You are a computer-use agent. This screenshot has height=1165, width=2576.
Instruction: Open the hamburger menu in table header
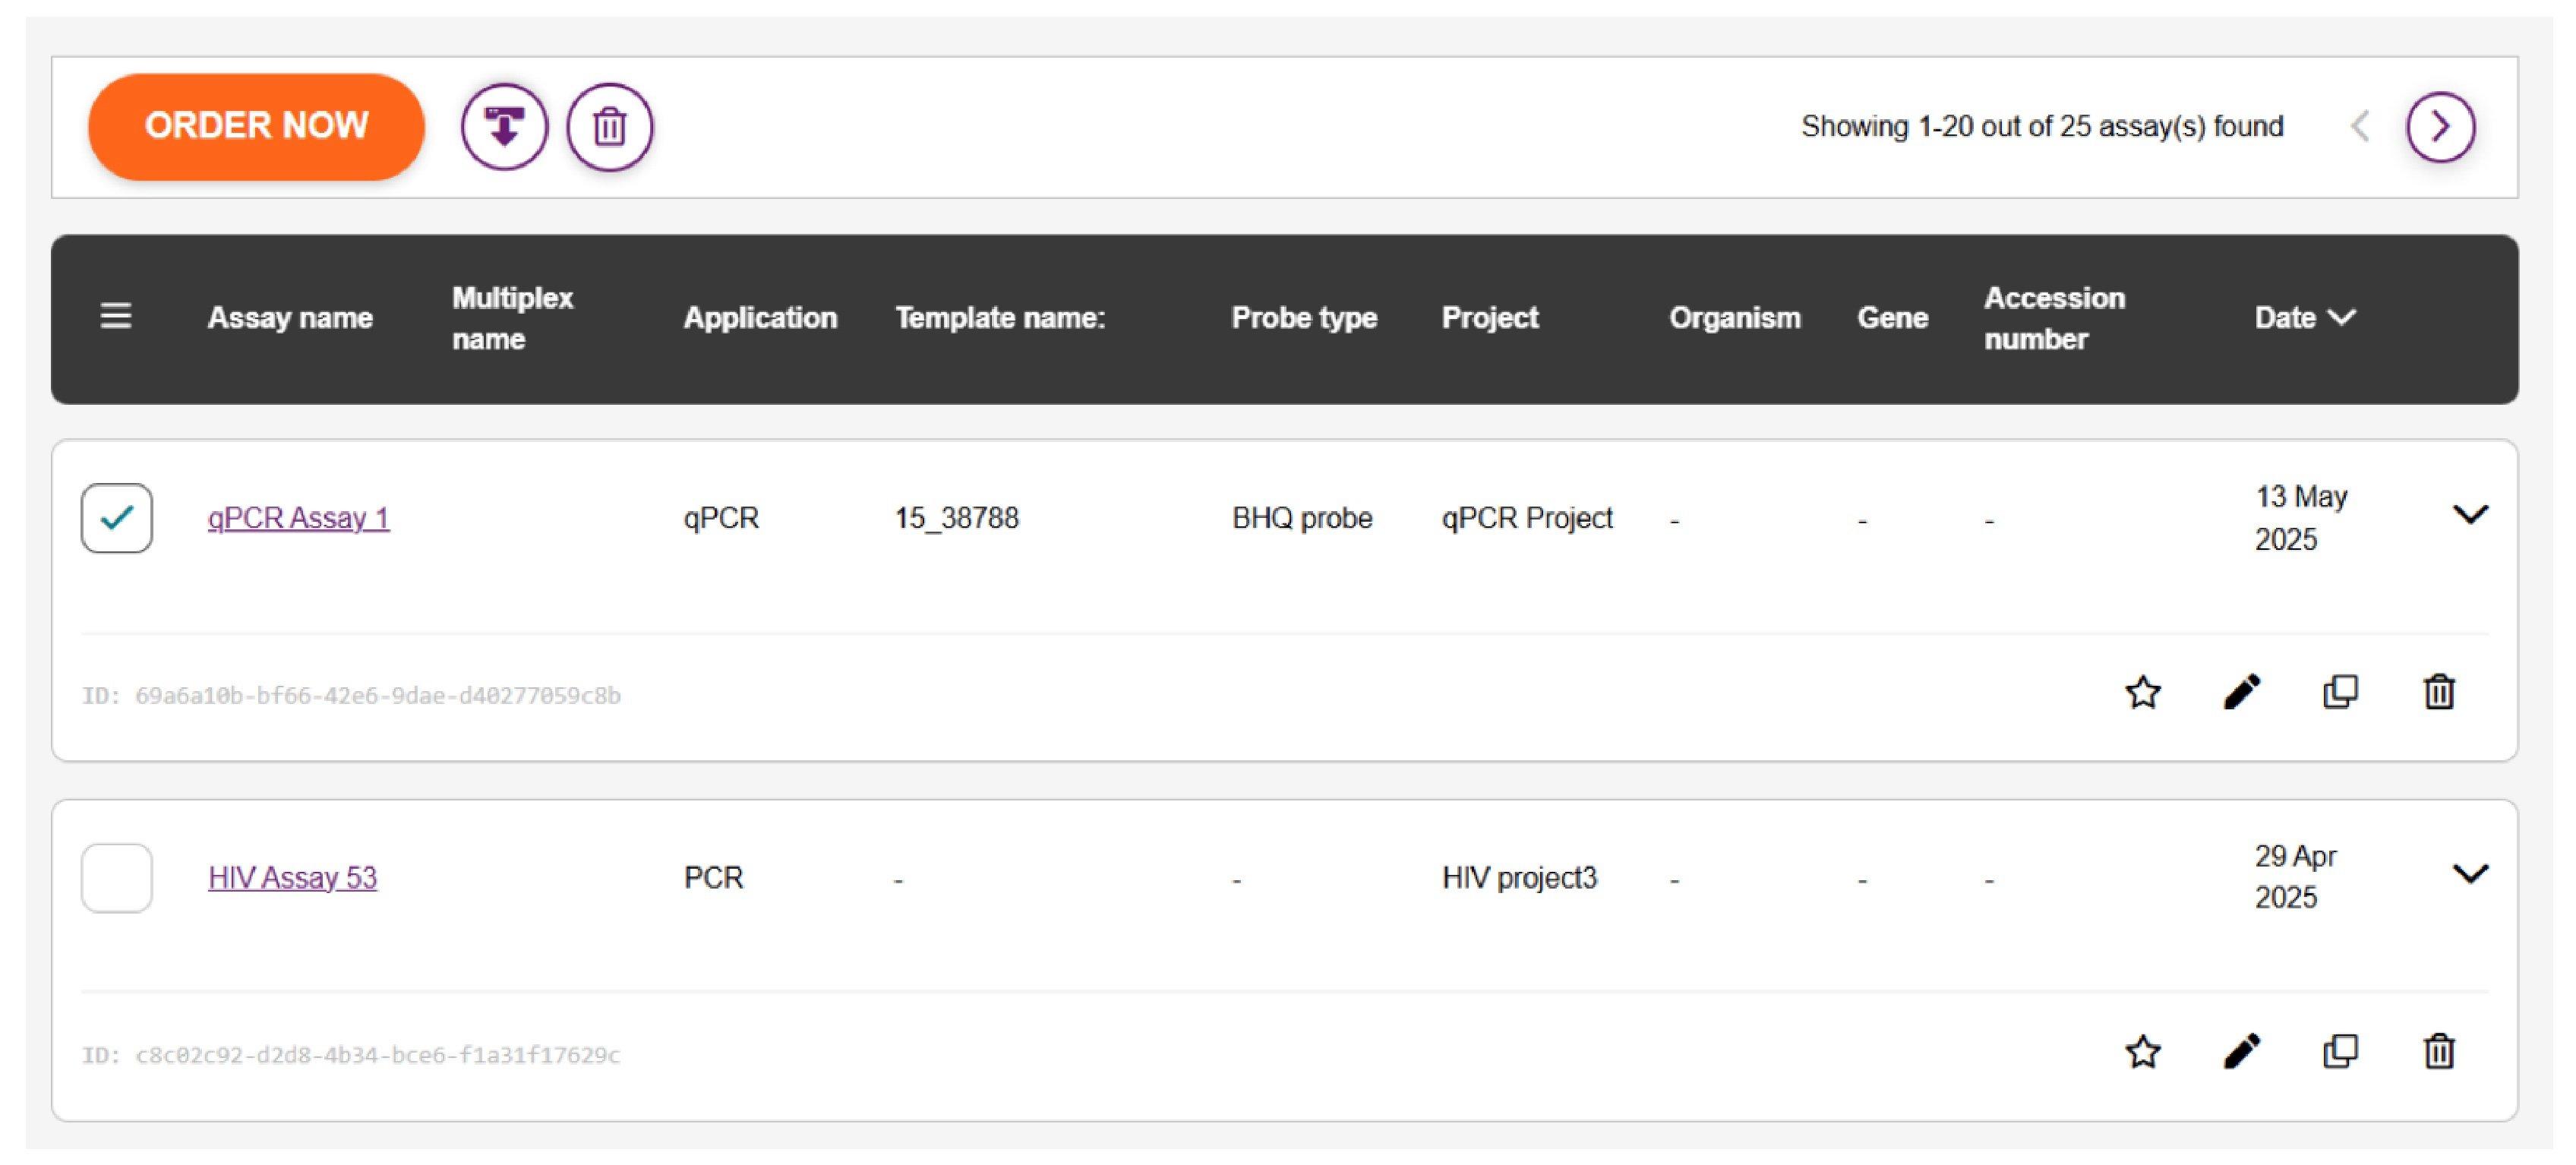(116, 316)
